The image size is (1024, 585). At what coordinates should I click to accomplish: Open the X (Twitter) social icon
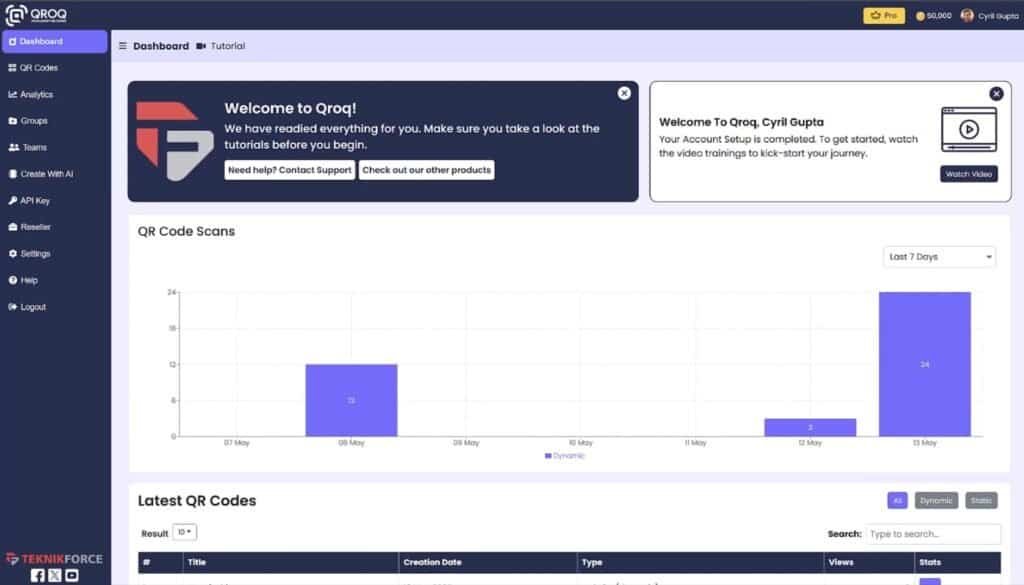coord(55,575)
